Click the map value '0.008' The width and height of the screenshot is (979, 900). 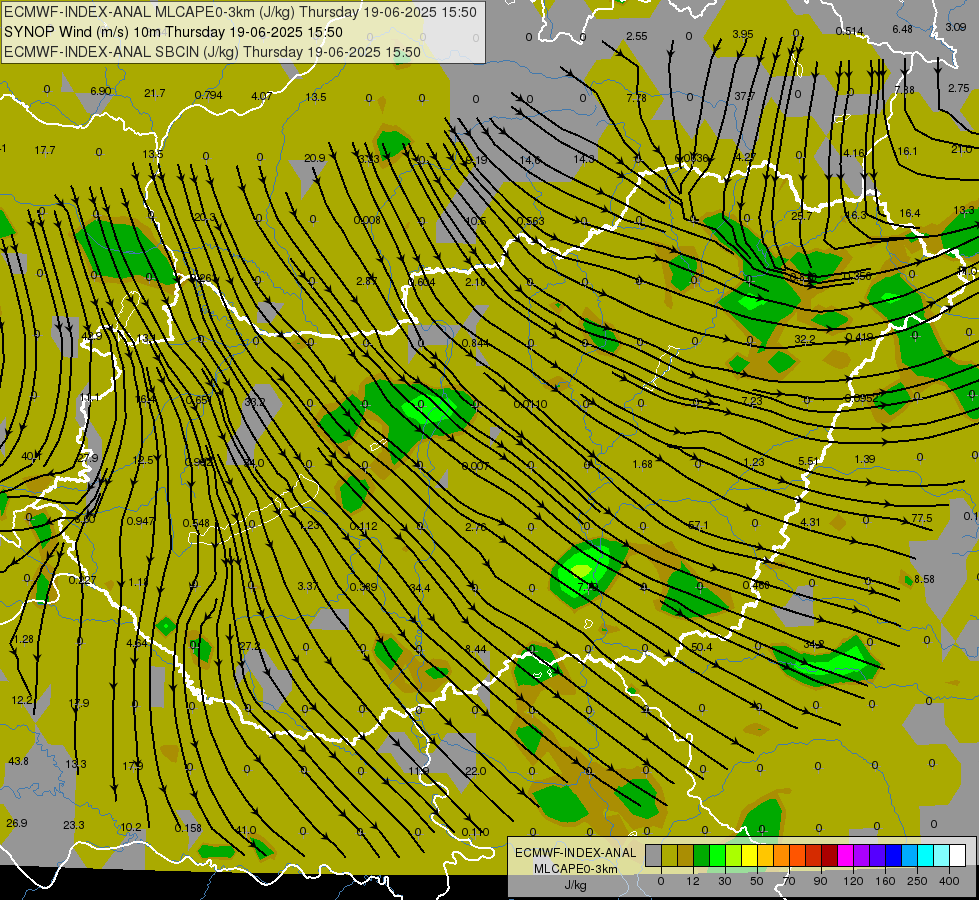pos(367,220)
